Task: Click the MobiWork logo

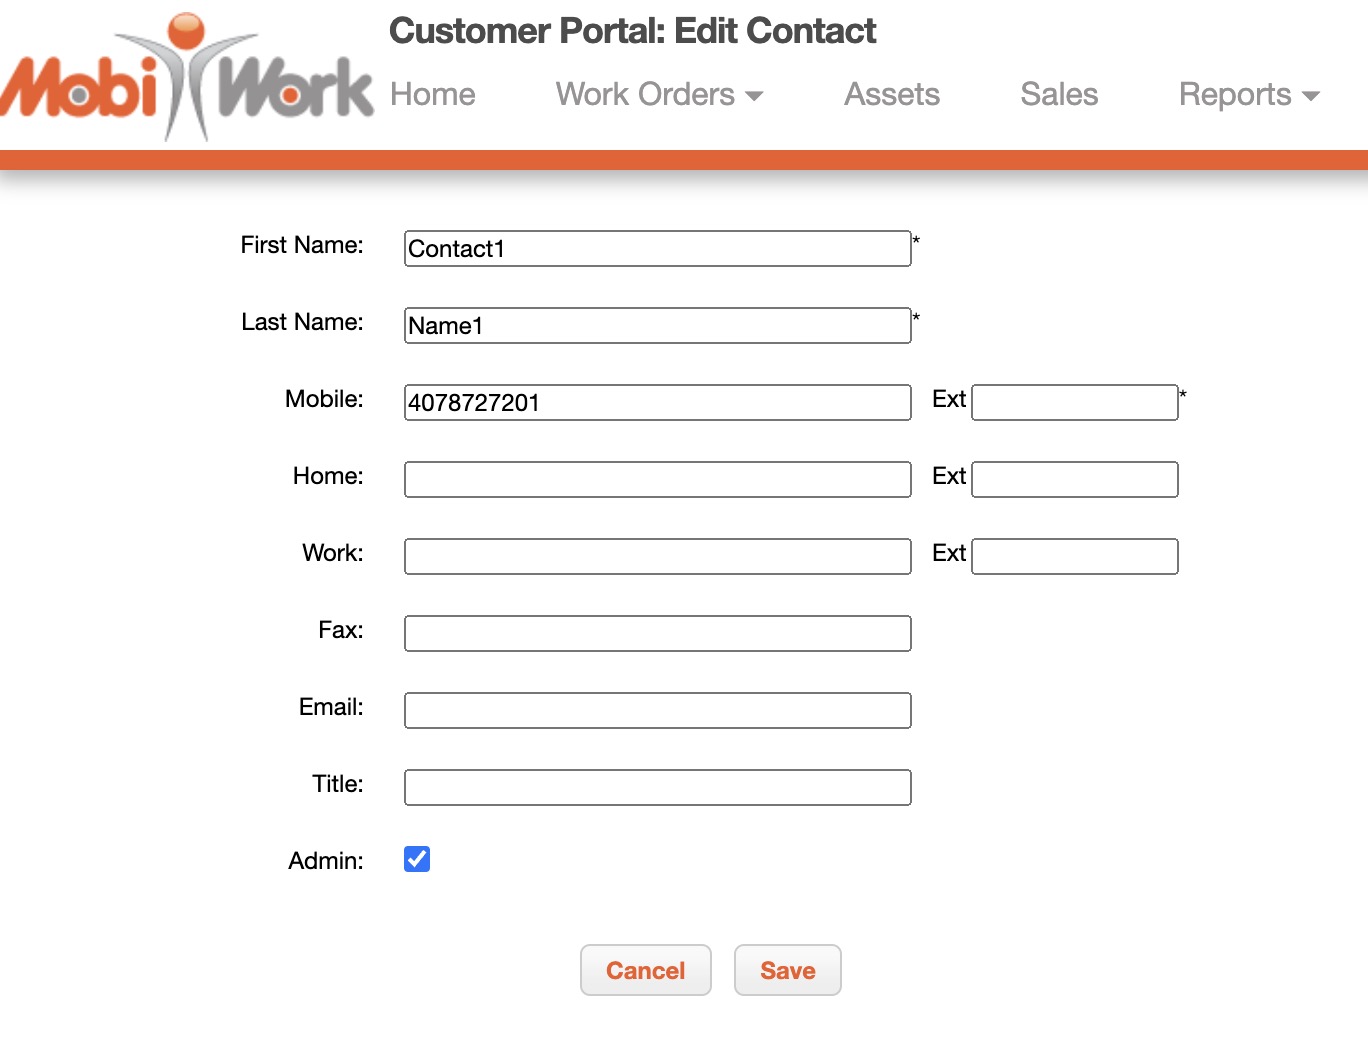Action: pos(187,80)
